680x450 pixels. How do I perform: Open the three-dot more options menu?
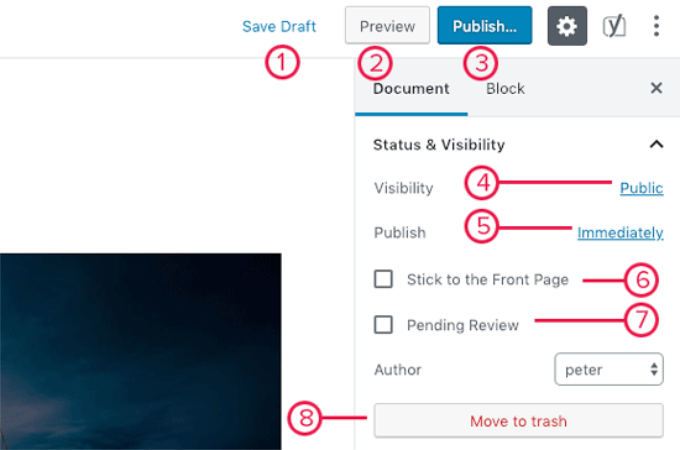pos(656,26)
